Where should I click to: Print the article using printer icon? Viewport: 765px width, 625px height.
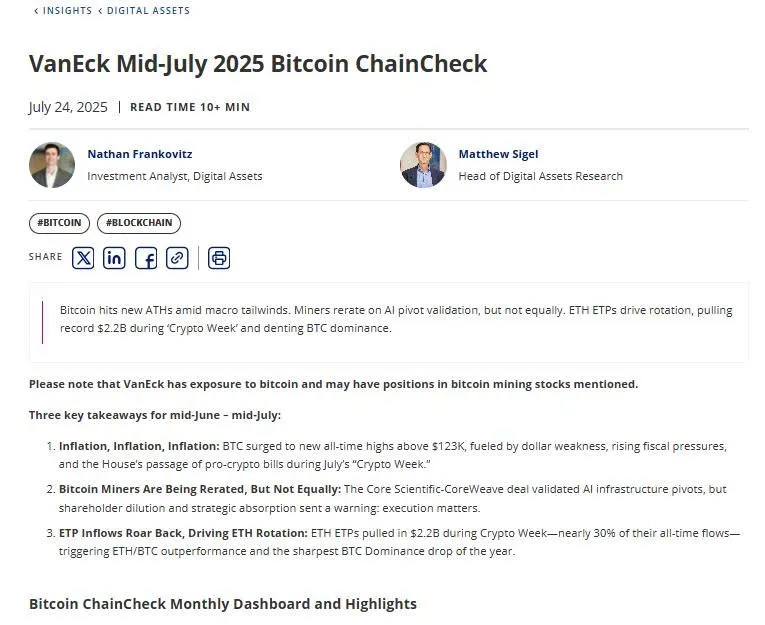click(219, 258)
